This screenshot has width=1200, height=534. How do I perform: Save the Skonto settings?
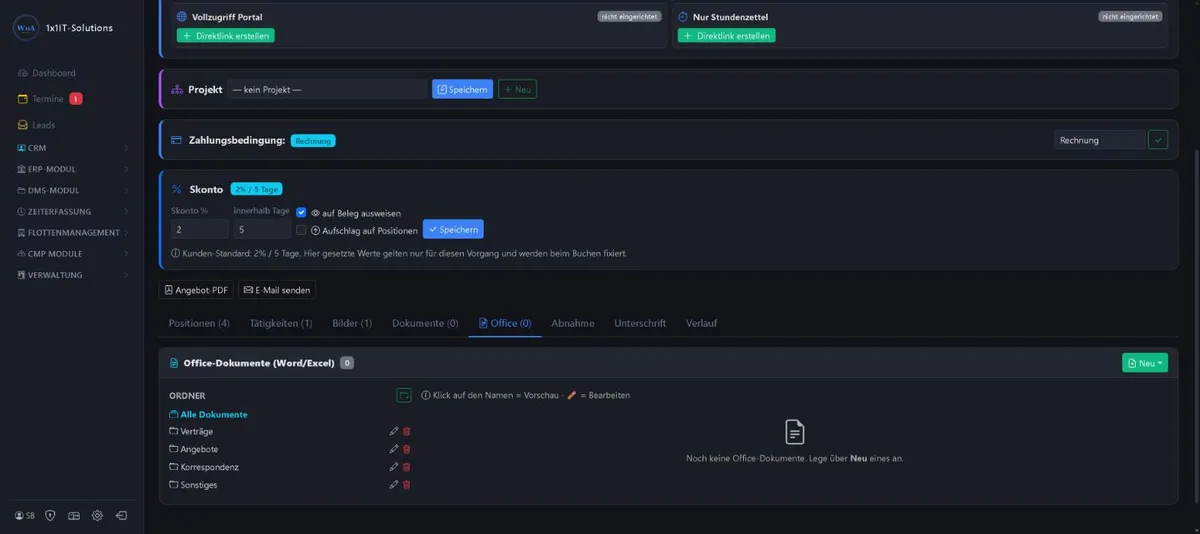click(x=453, y=229)
